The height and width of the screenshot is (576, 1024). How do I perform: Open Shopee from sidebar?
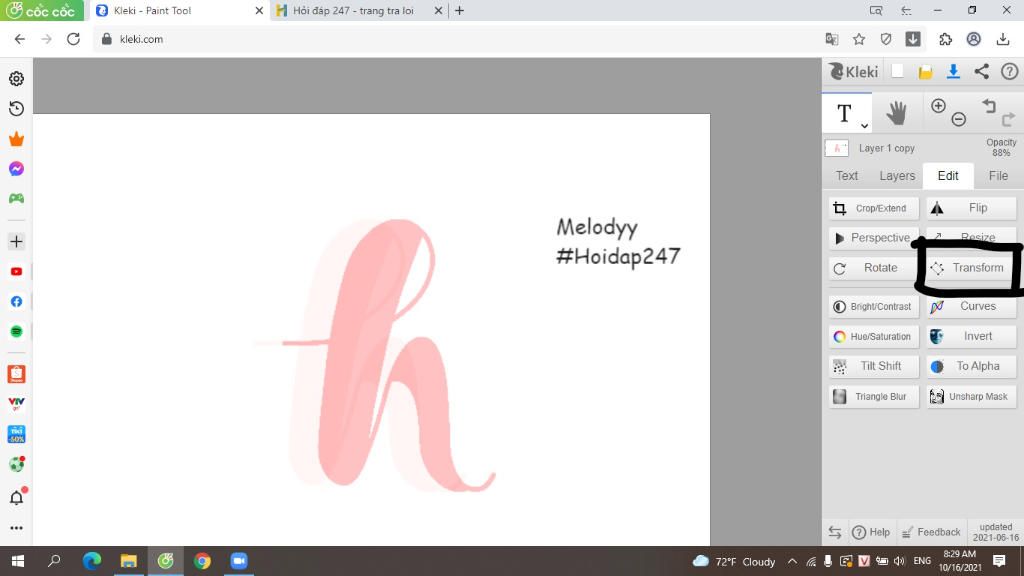click(x=16, y=374)
